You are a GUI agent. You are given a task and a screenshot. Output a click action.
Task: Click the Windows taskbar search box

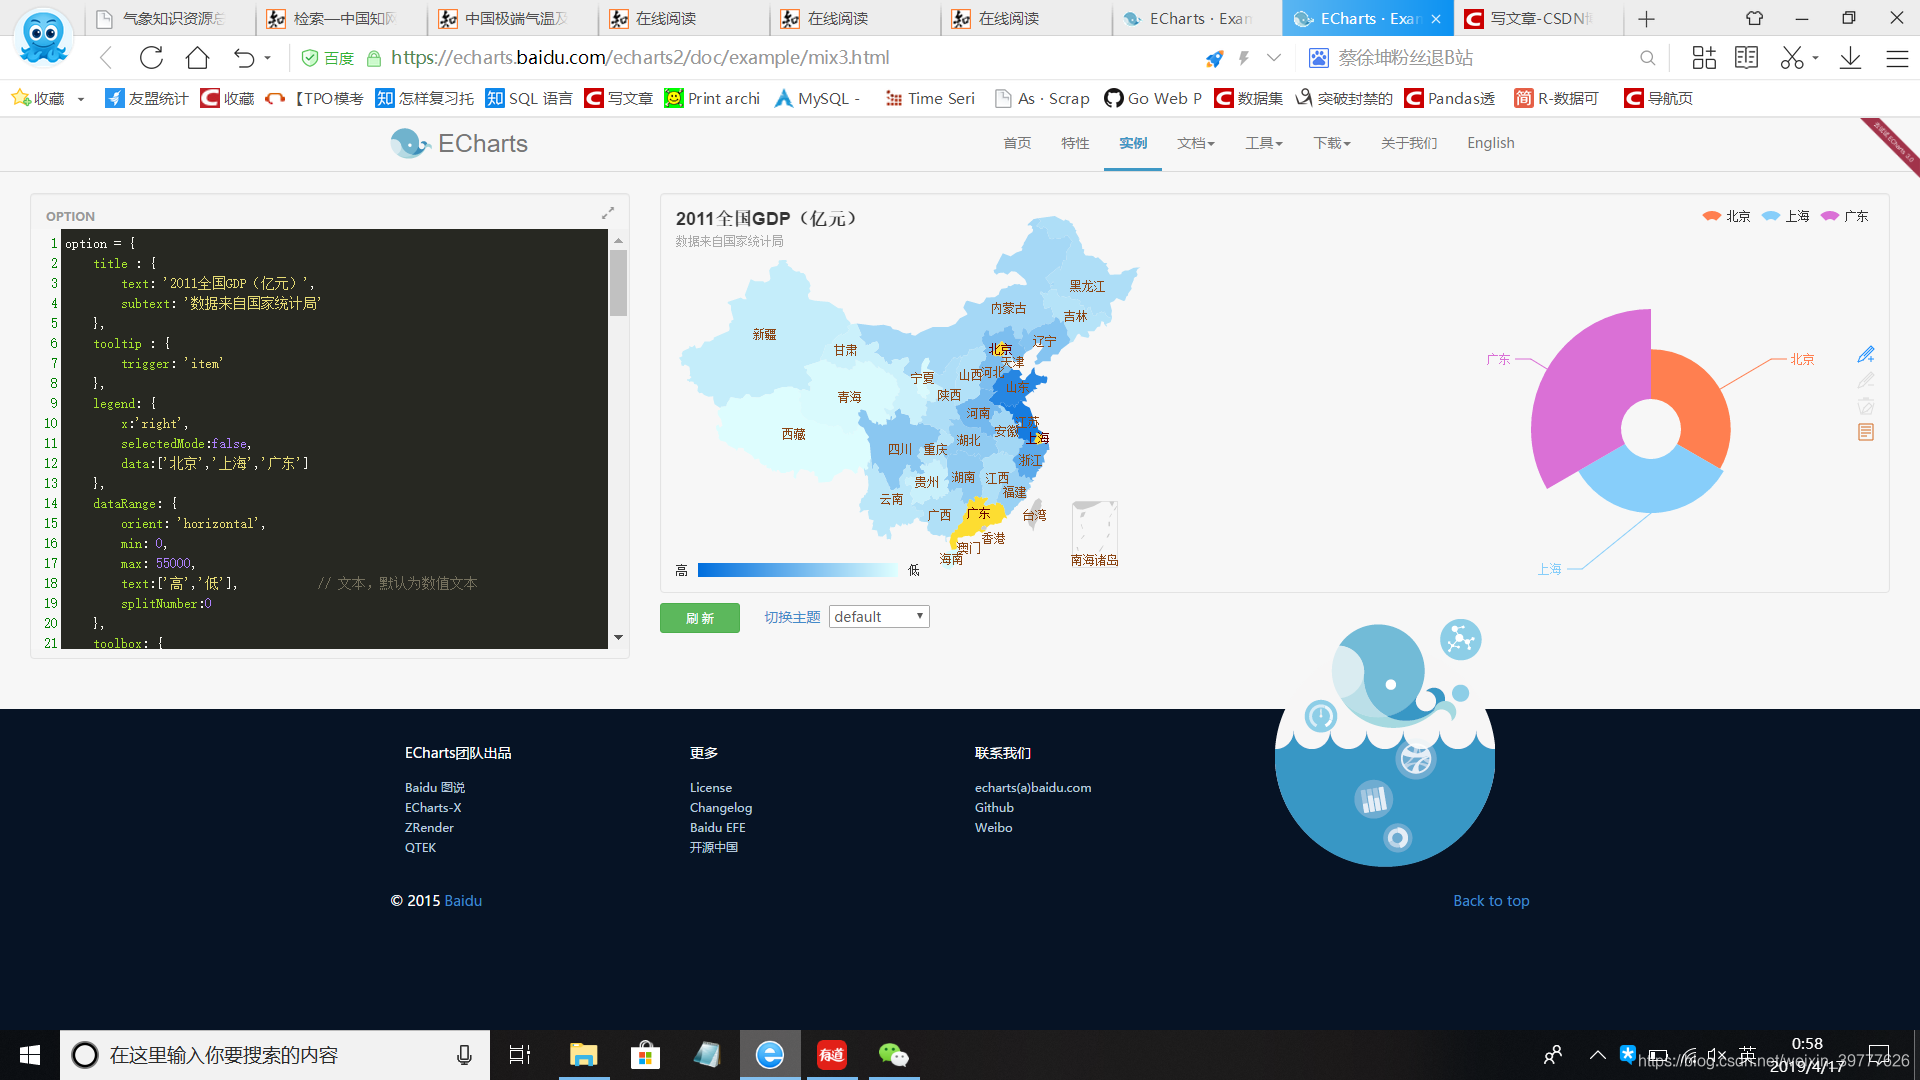pyautogui.click(x=275, y=1055)
